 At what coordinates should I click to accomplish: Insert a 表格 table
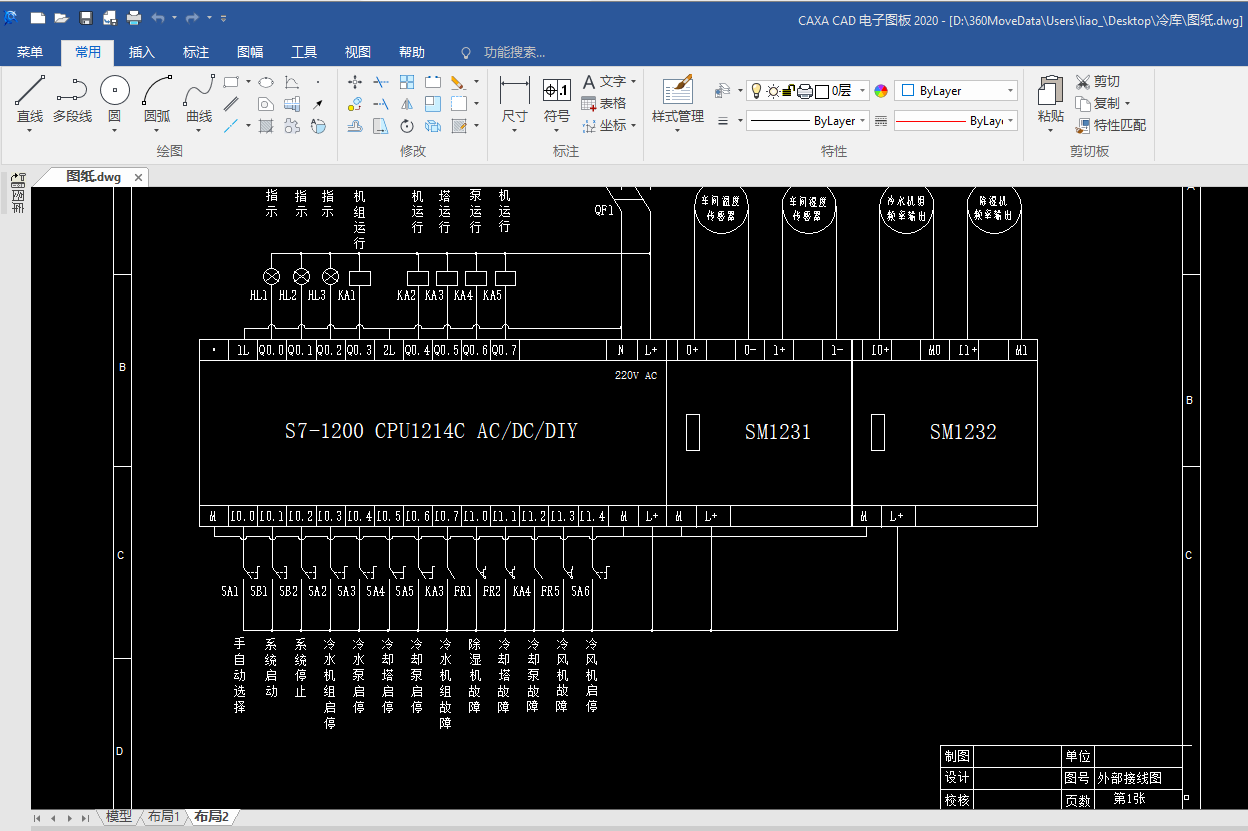[604, 103]
